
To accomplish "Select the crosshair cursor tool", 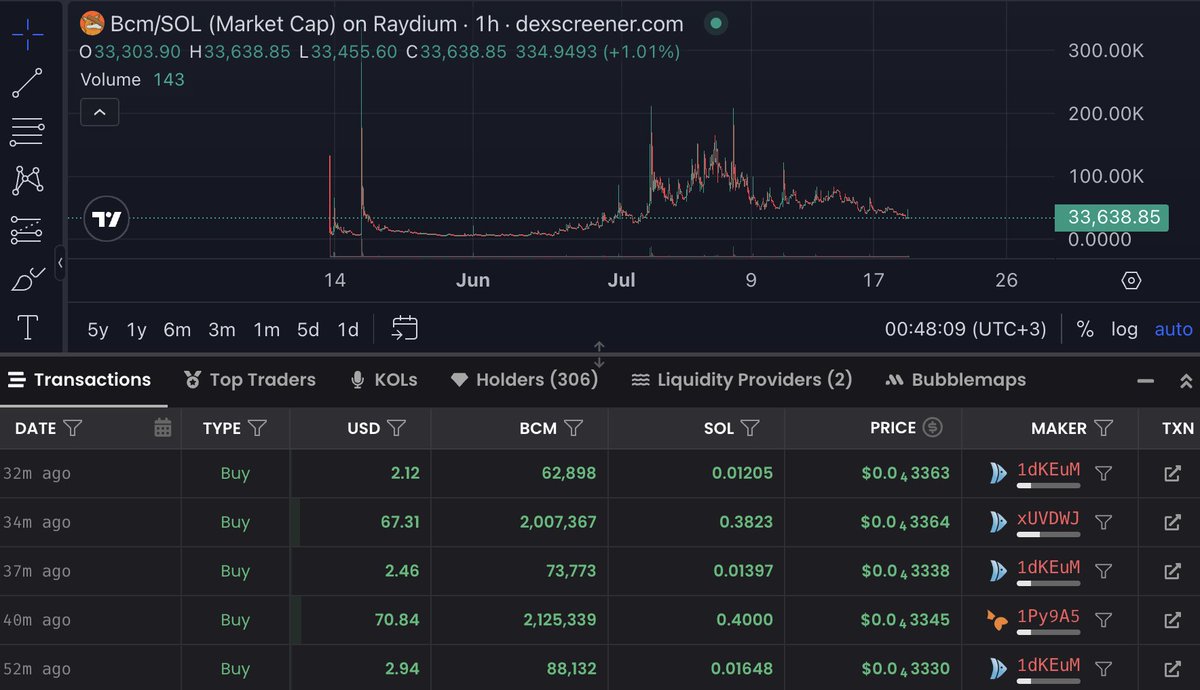I will point(27,33).
